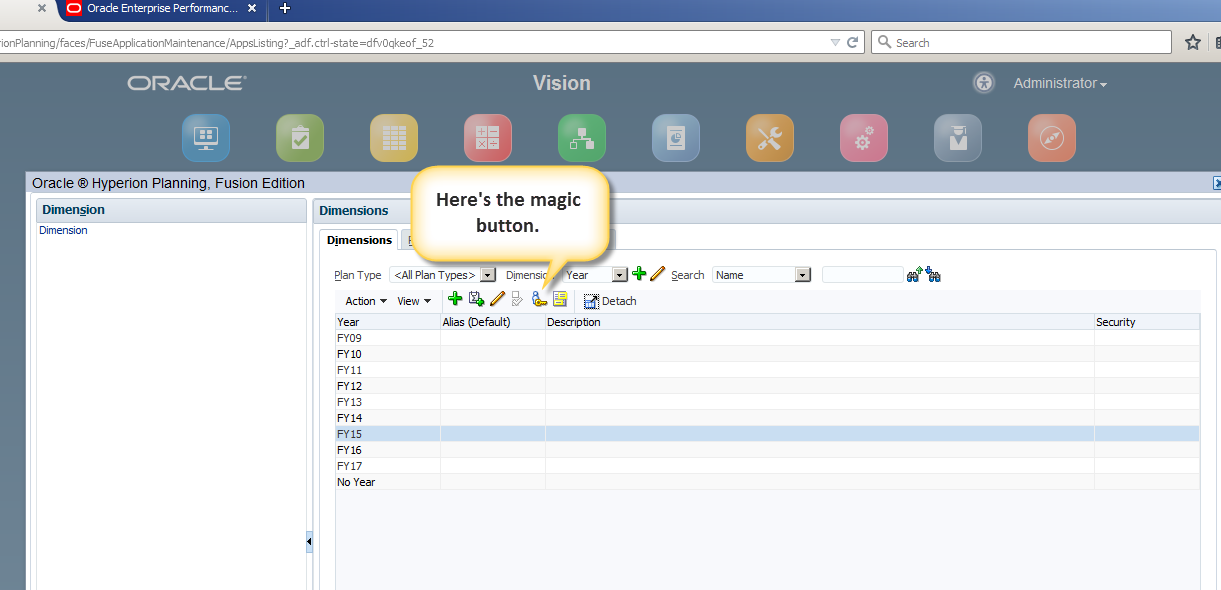Click Edit pencil icon in table toolbar

(497, 299)
